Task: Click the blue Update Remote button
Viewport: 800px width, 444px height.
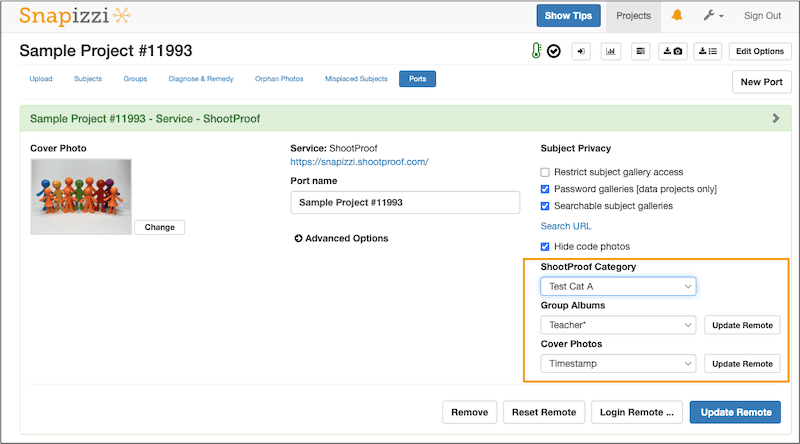Action: tap(735, 412)
